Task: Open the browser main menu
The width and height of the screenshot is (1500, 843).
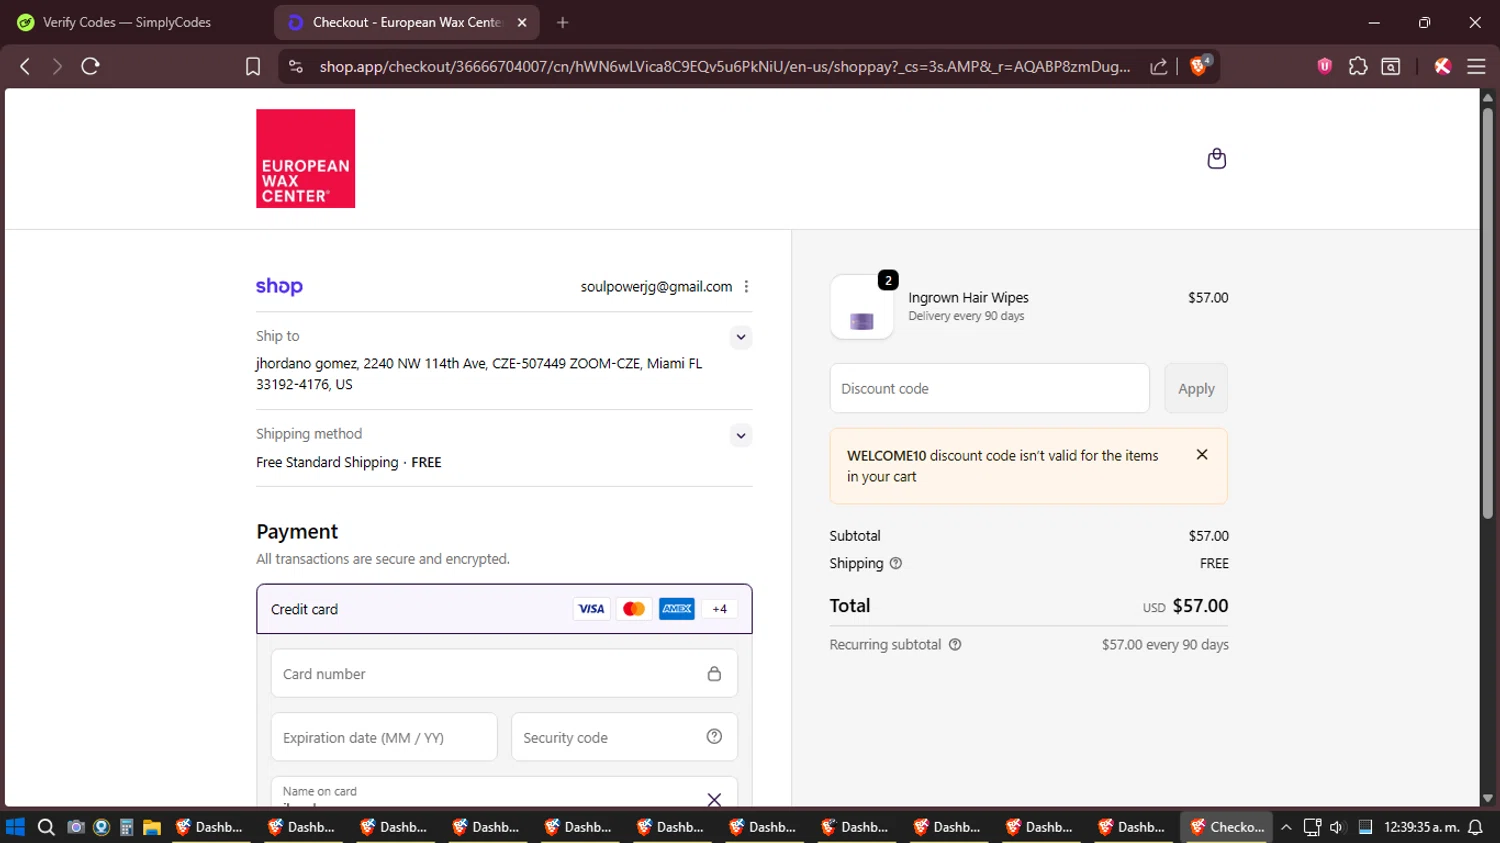Action: coord(1476,66)
